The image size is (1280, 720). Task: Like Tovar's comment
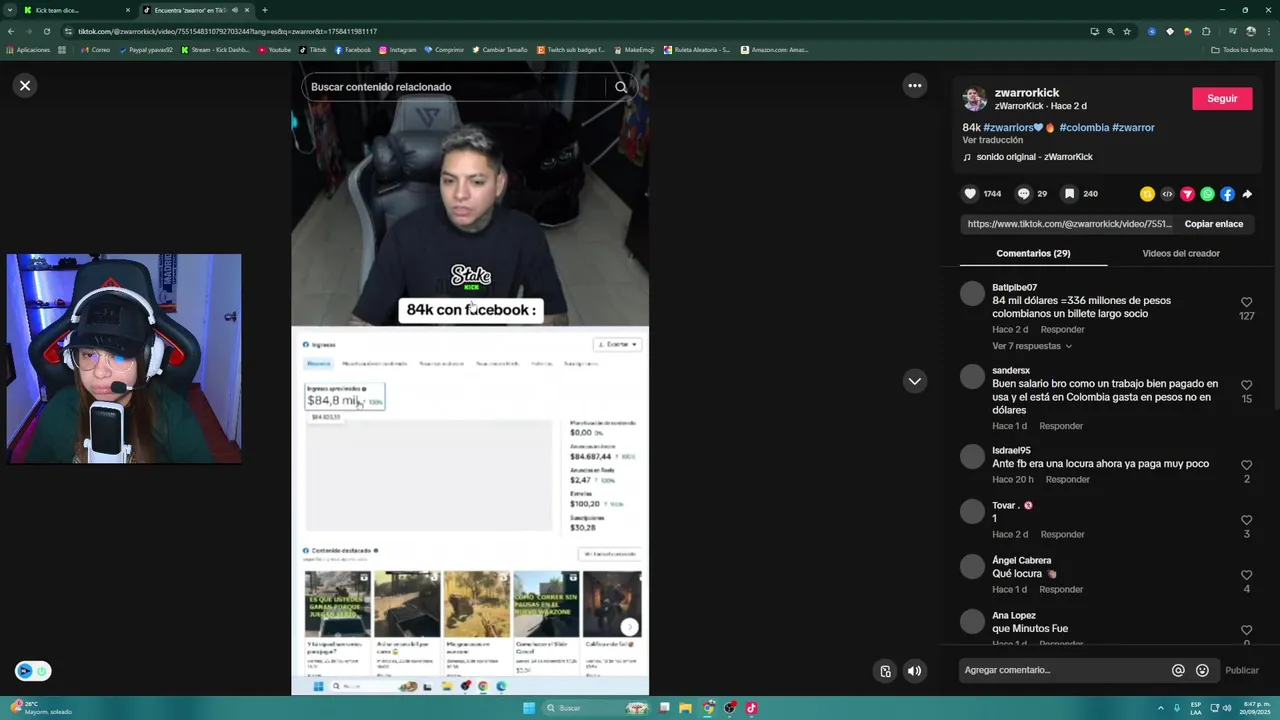[1246, 520]
